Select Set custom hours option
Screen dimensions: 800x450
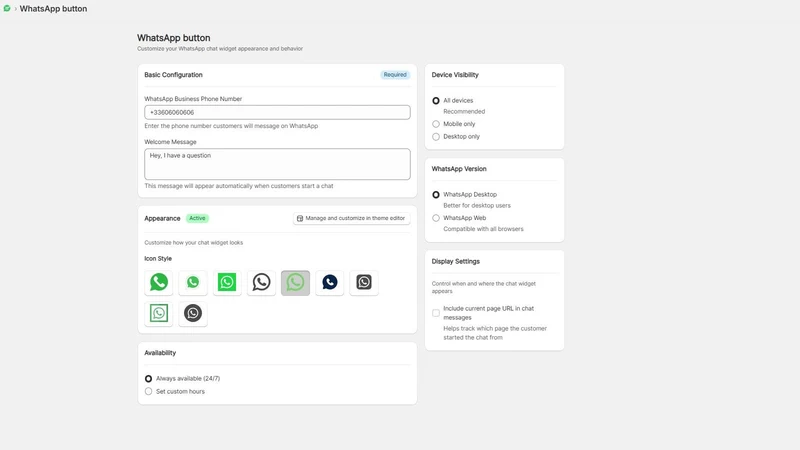(x=148, y=391)
